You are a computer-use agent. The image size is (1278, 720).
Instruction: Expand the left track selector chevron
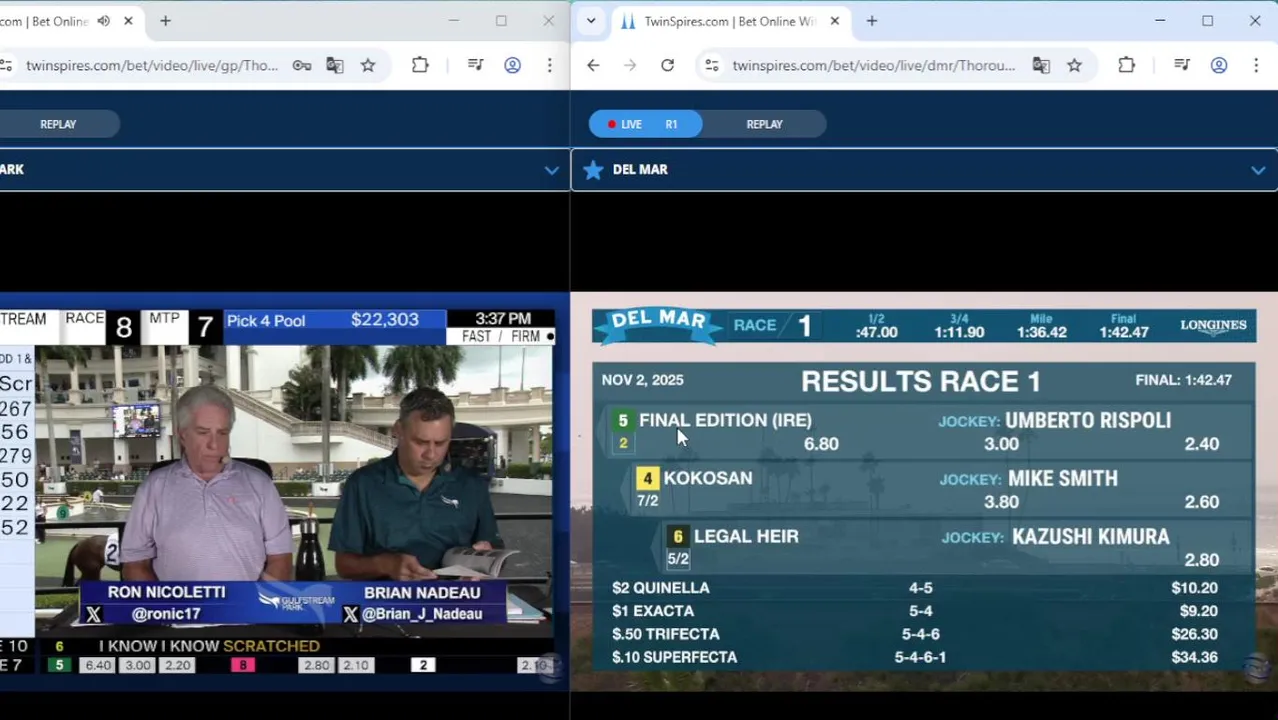pos(551,170)
